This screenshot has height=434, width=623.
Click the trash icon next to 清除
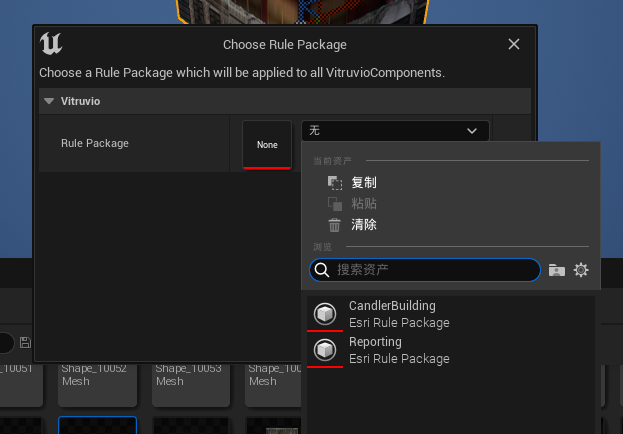[x=335, y=225]
